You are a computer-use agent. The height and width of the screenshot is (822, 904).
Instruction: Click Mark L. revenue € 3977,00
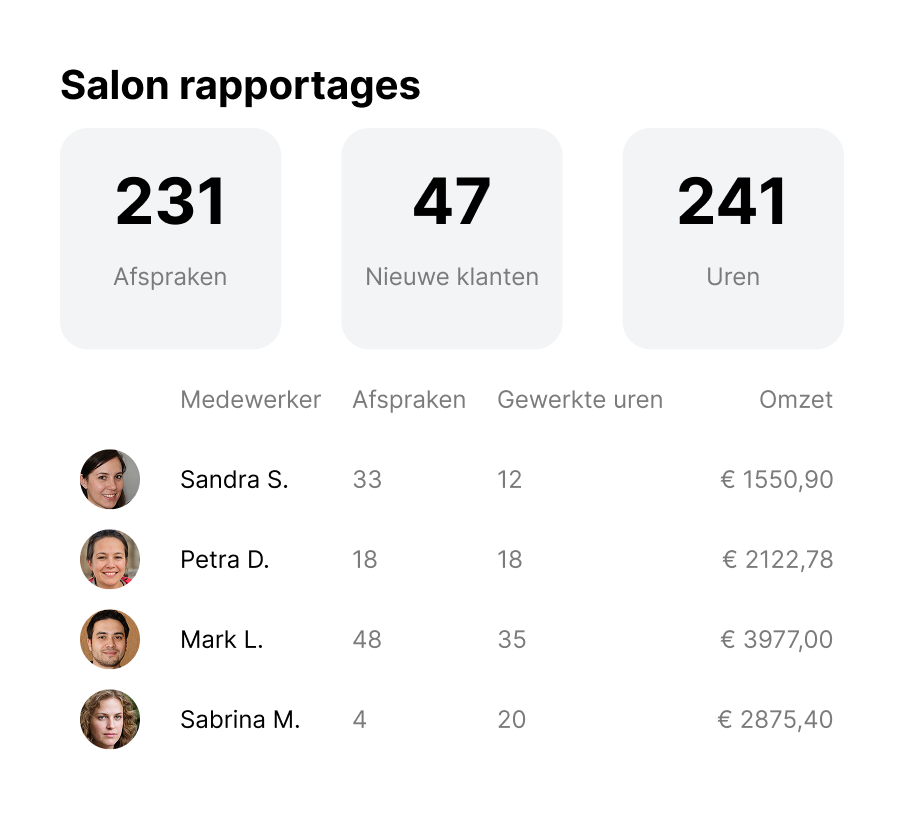[777, 640]
